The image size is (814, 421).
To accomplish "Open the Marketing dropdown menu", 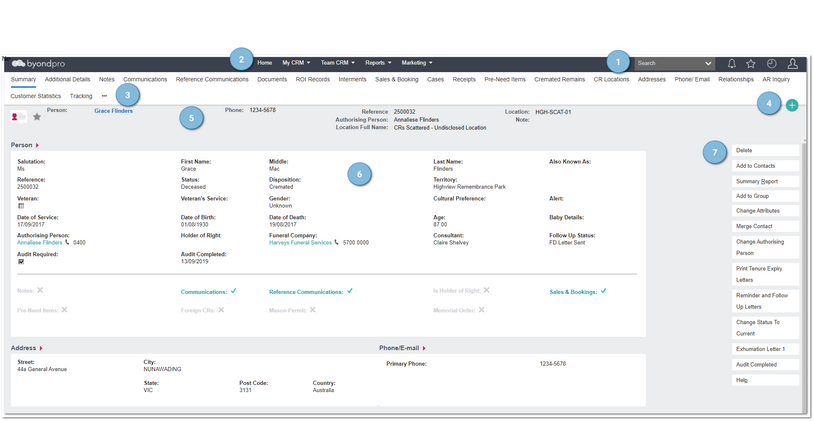I will pyautogui.click(x=417, y=63).
